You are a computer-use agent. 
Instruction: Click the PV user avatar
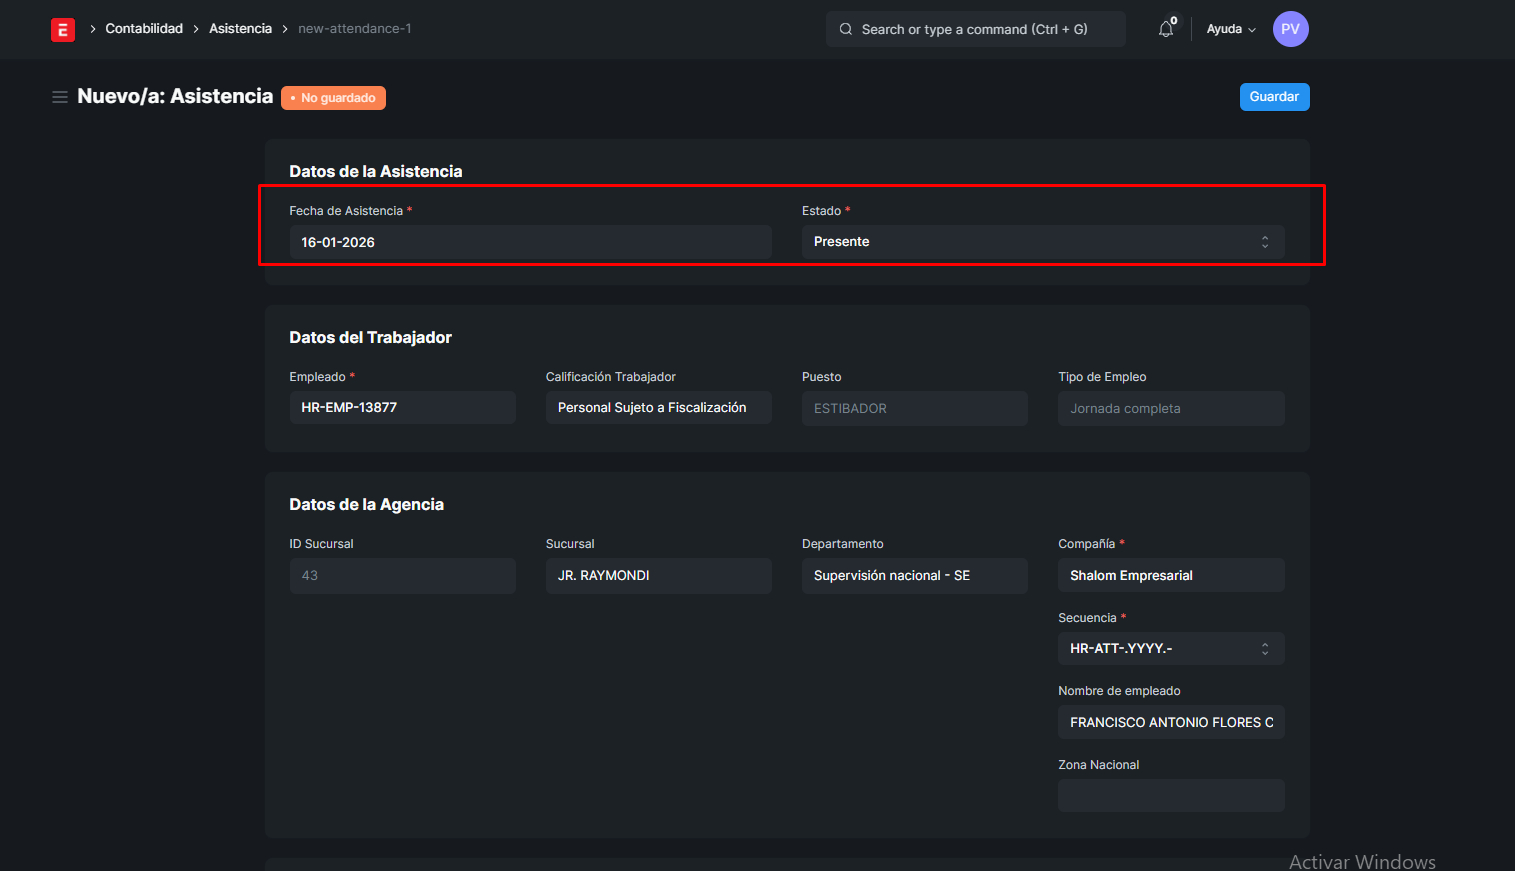coord(1290,29)
